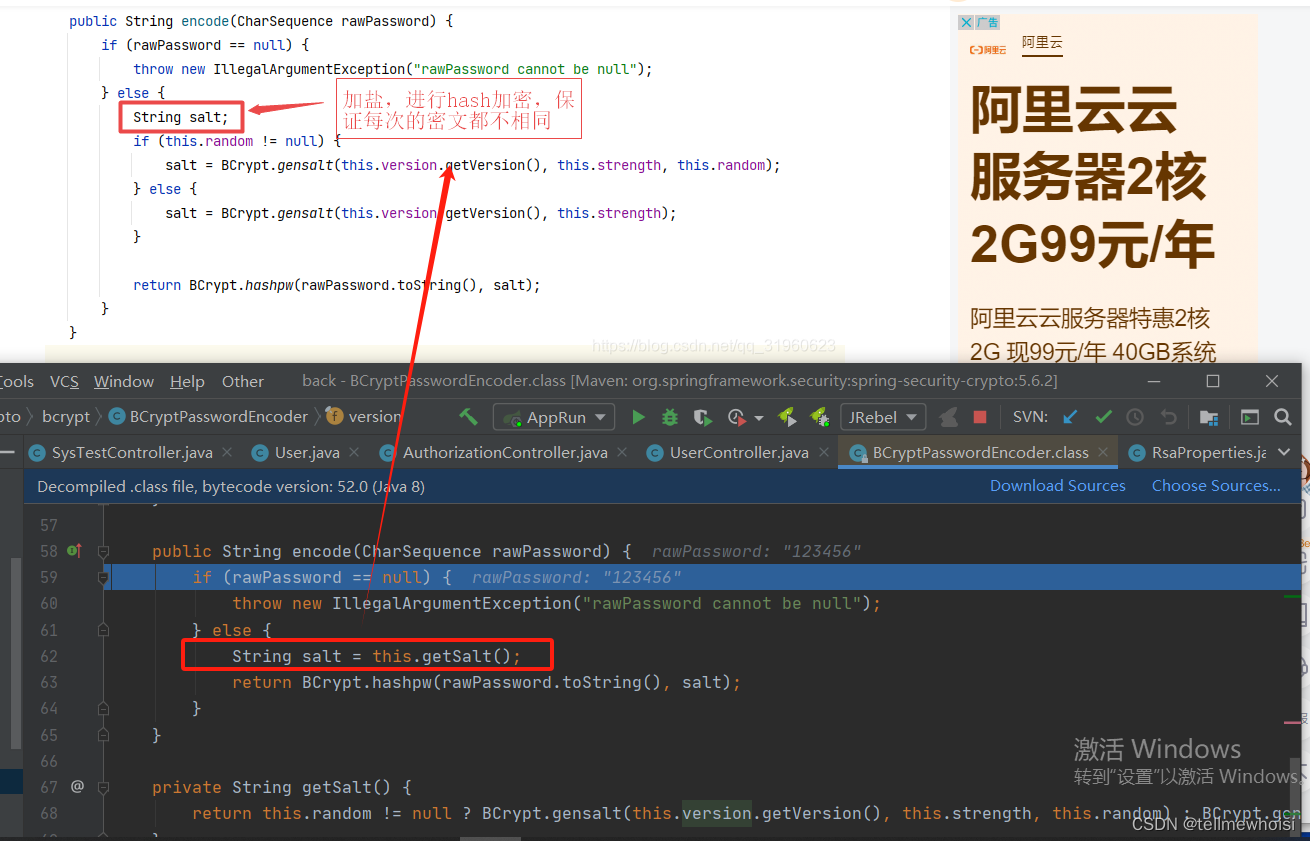Viewport: 1310px width, 841px height.
Task: Collapse the else block fold marker at line 61
Action: tap(103, 630)
